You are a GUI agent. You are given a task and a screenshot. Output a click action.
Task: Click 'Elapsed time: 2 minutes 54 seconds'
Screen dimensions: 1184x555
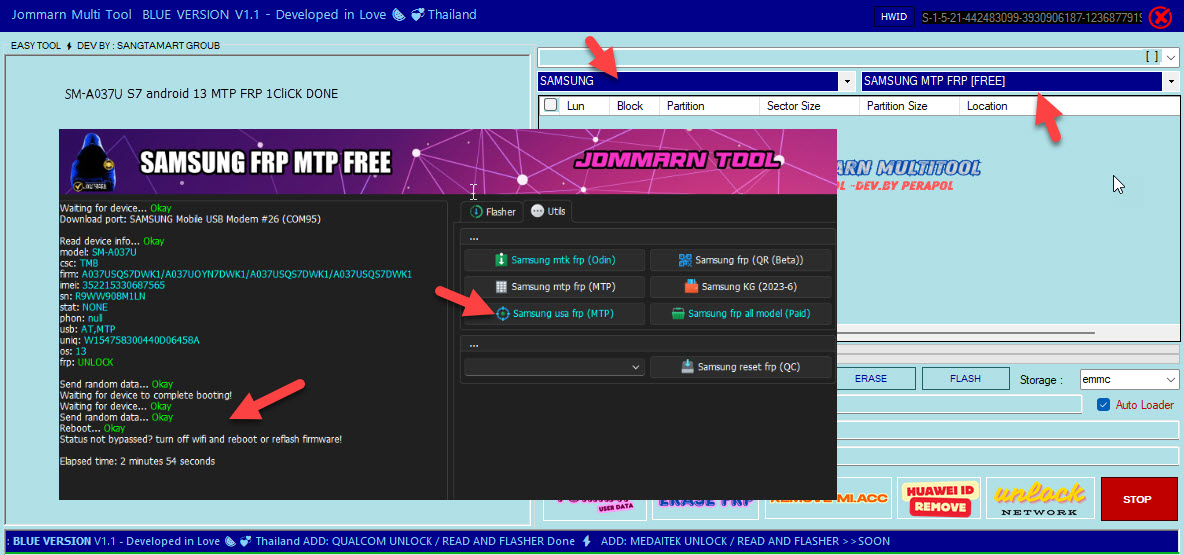pyautogui.click(x=137, y=461)
